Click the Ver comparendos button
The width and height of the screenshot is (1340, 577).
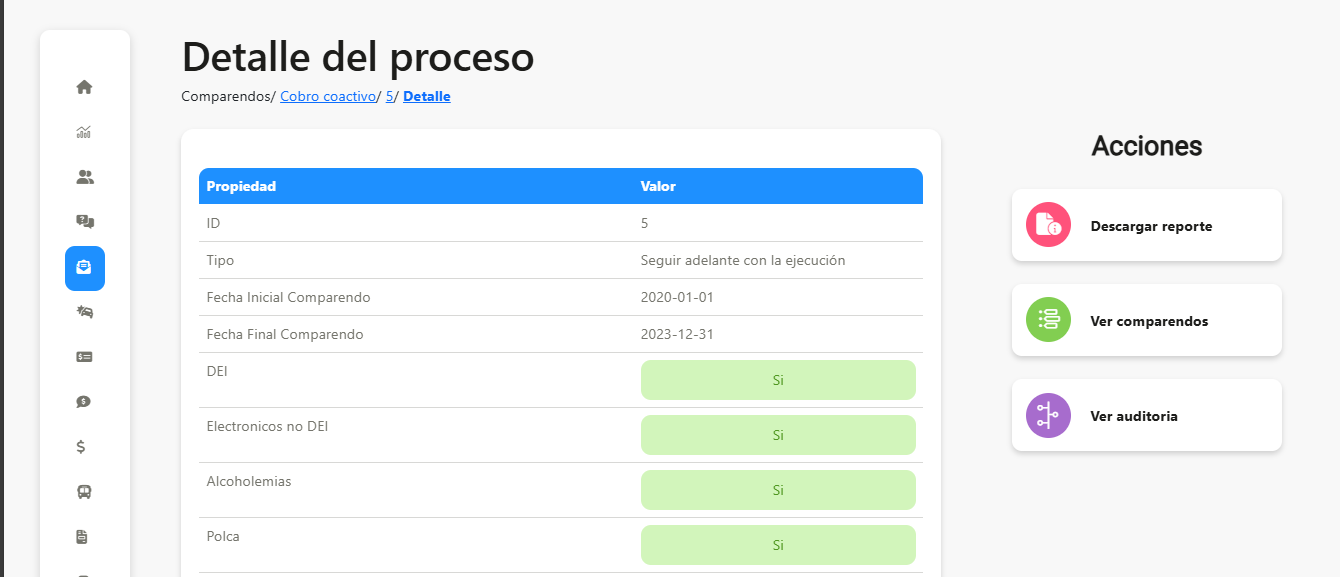pyautogui.click(x=1147, y=320)
